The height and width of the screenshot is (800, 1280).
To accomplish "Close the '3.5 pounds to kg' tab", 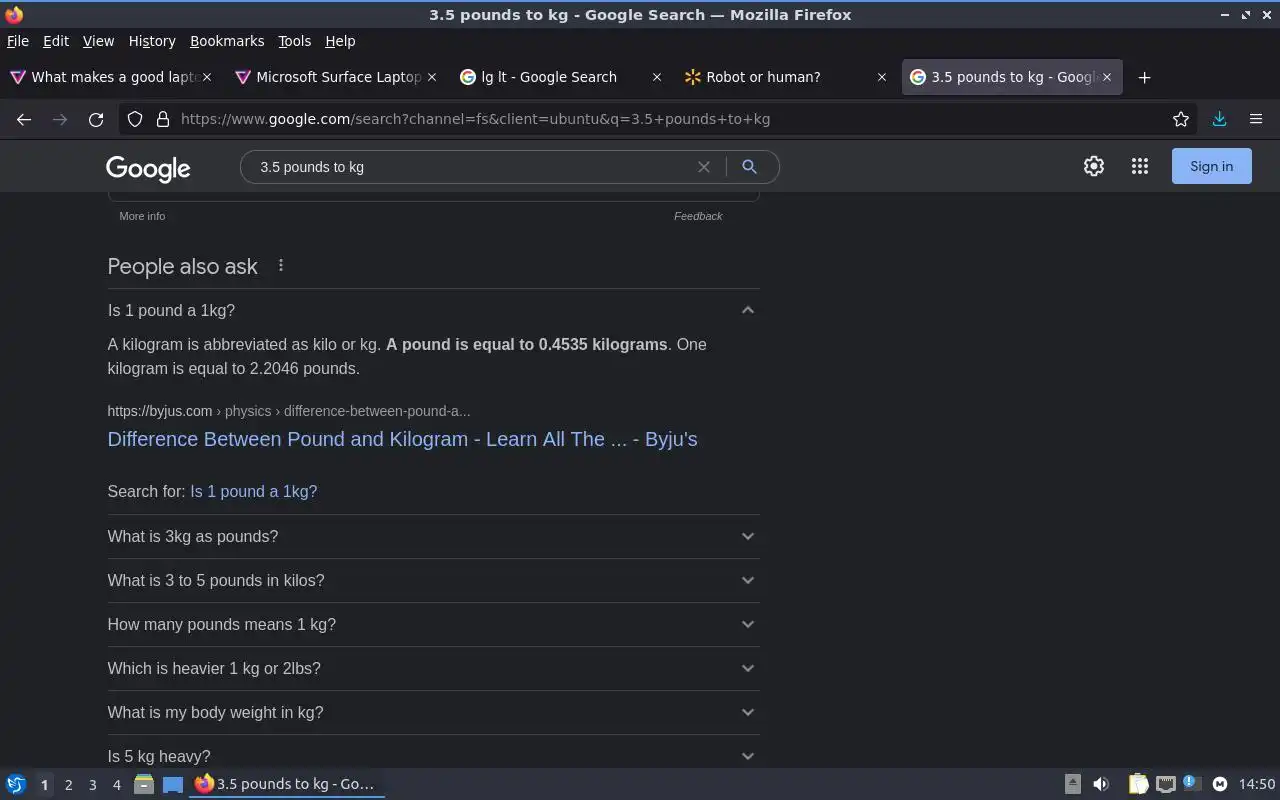I will click(1107, 77).
